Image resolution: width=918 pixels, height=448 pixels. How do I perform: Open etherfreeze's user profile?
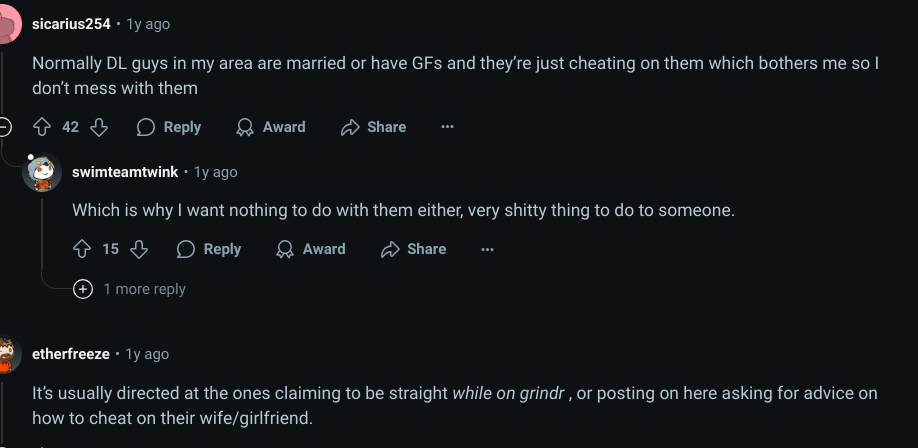click(x=71, y=354)
